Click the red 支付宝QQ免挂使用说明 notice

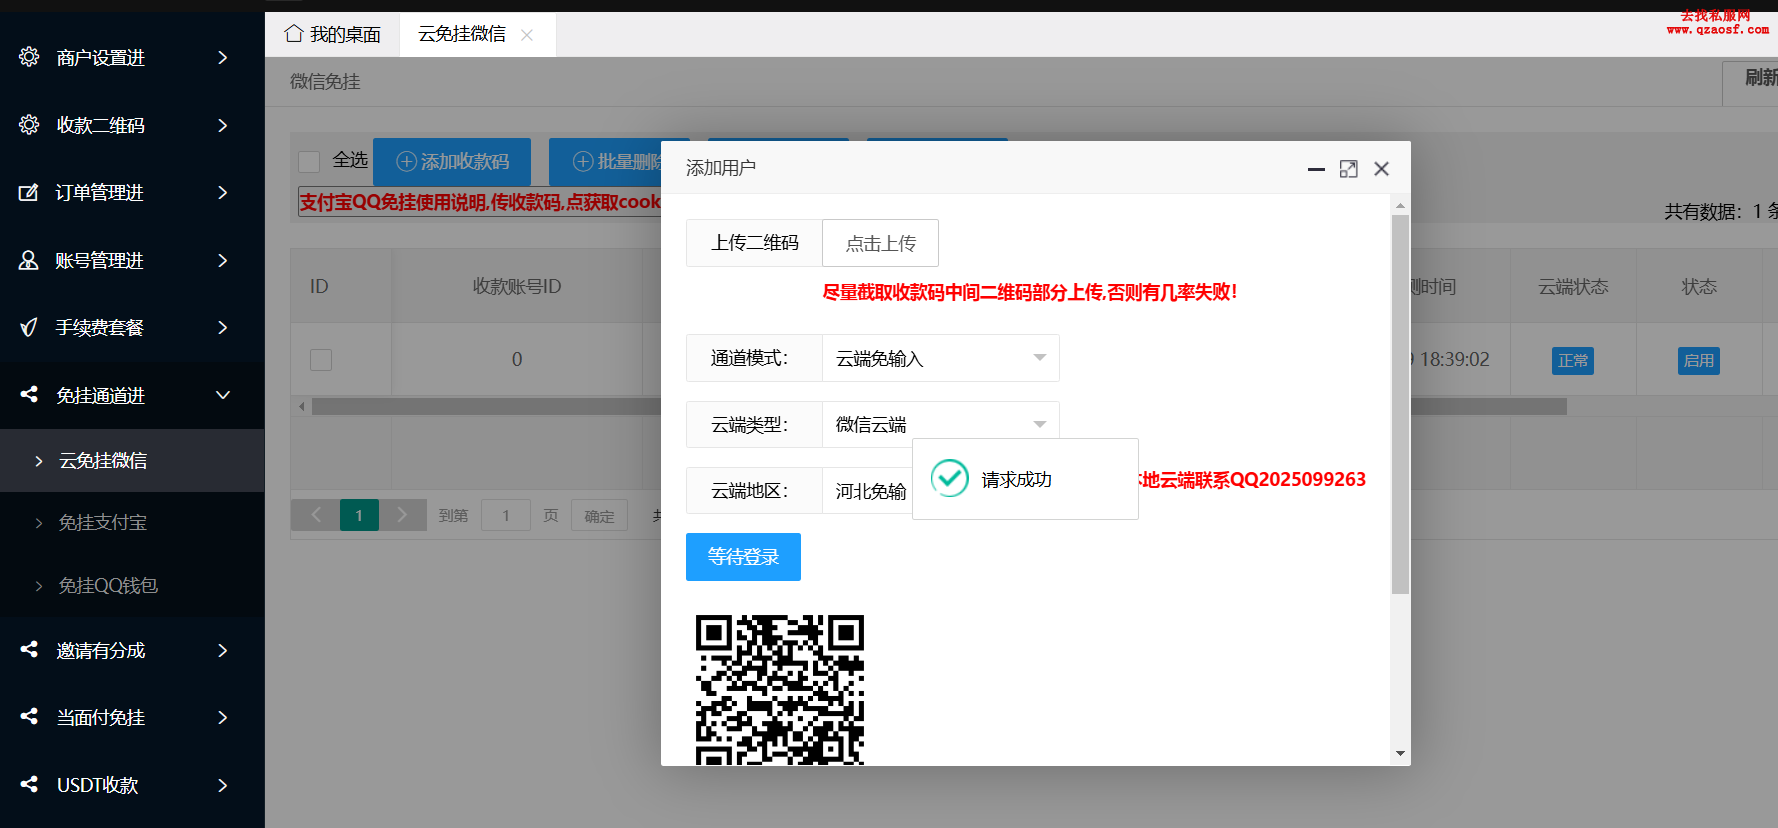[x=480, y=202]
